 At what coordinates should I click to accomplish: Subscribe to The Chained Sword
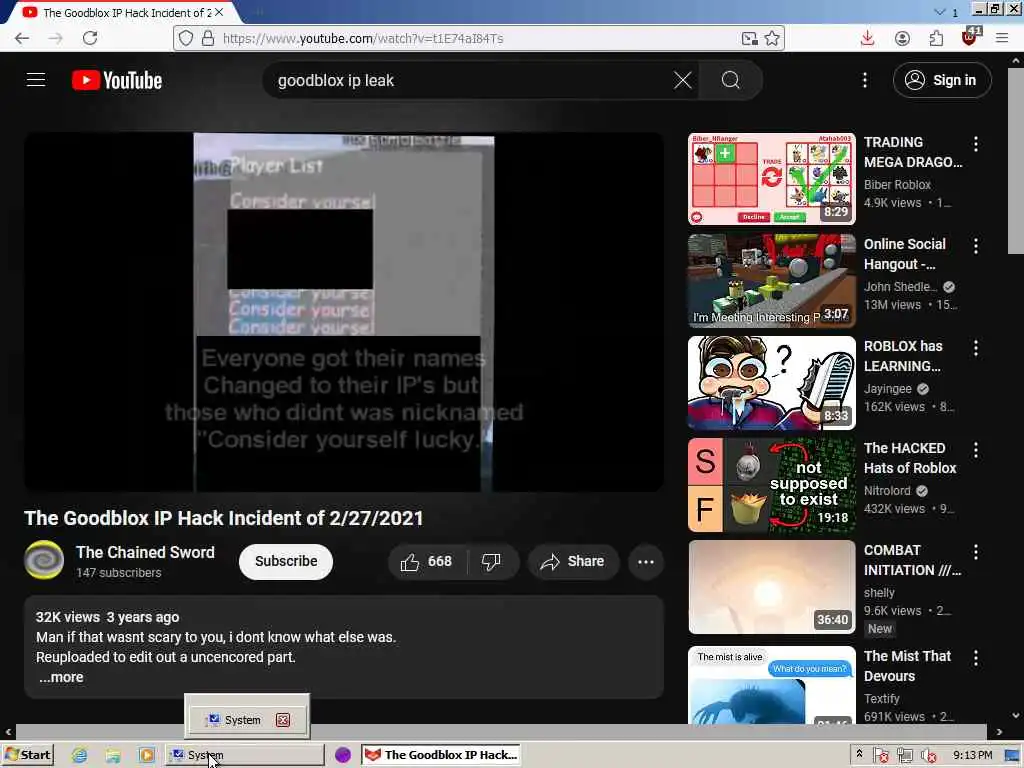click(x=286, y=562)
